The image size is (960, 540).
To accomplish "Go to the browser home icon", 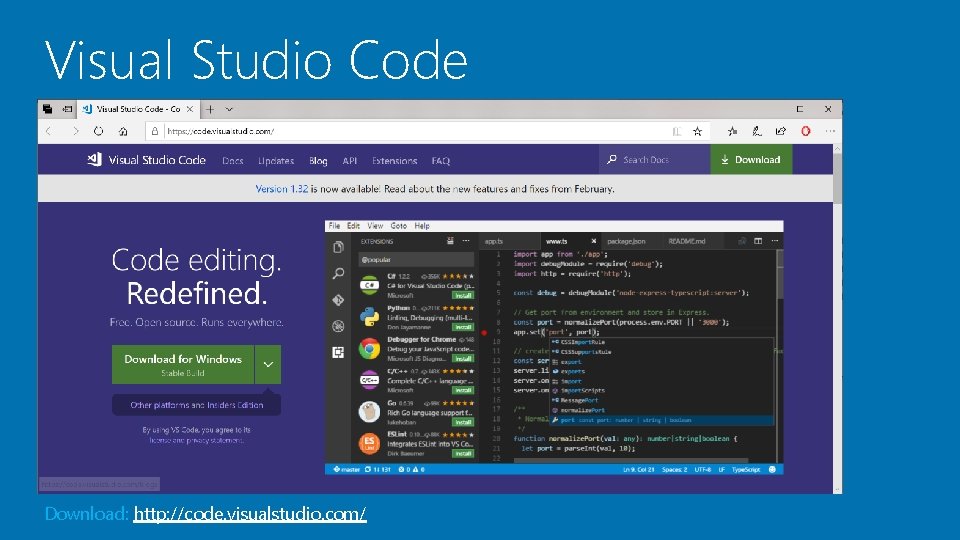I will 123,131.
